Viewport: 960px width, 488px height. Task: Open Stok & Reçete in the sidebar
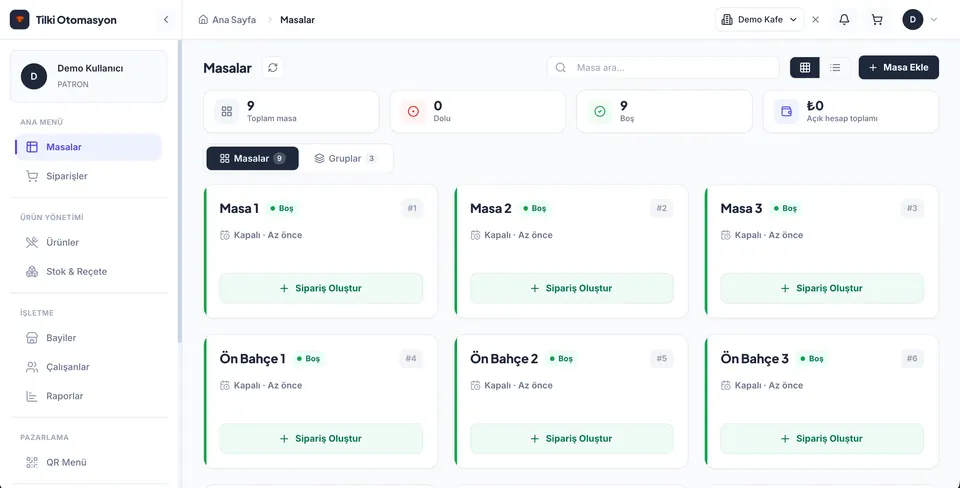(x=89, y=272)
